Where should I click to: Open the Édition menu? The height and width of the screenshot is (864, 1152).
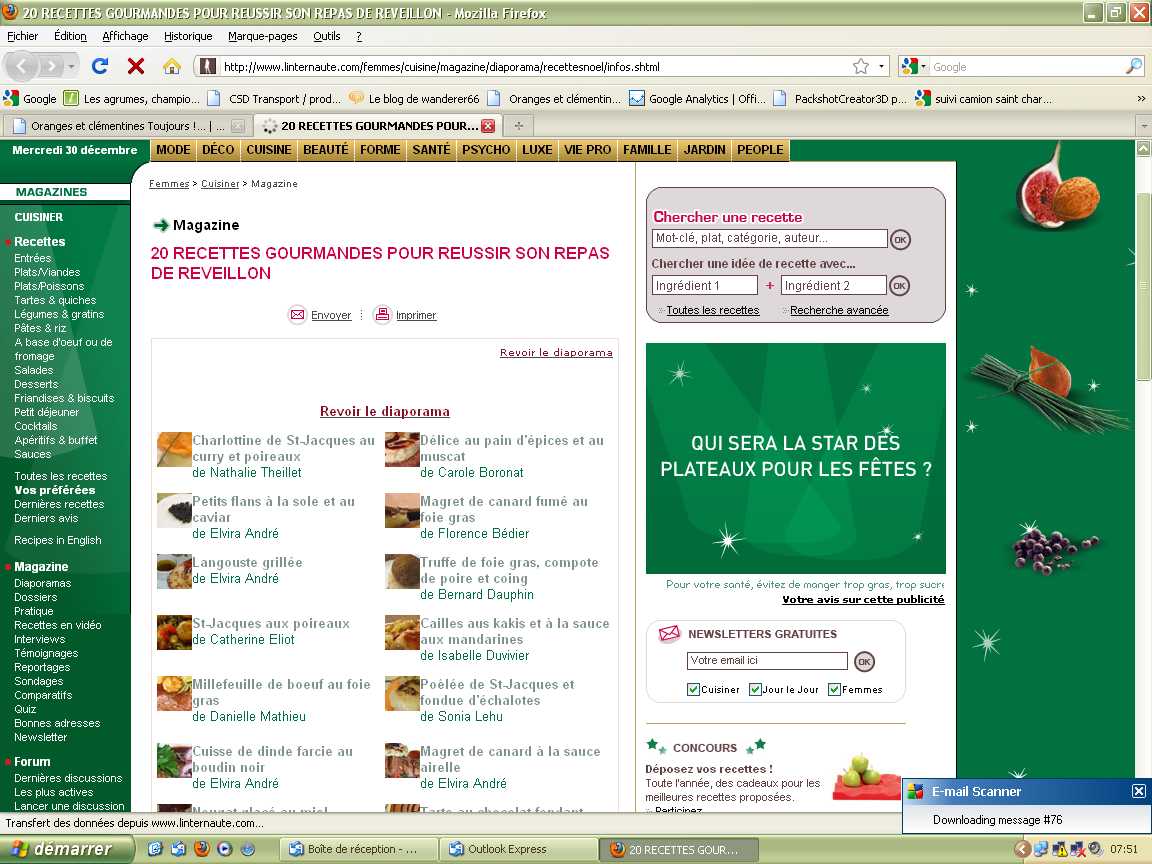click(71, 36)
